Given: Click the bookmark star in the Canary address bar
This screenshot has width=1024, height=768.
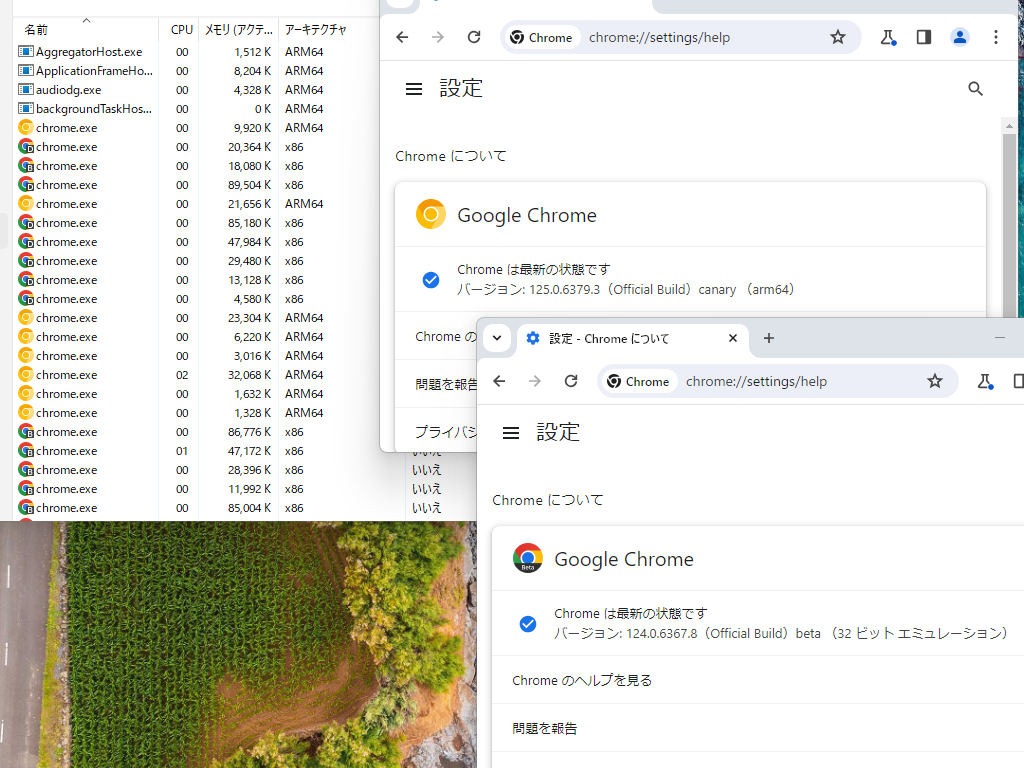Looking at the screenshot, I should coord(838,37).
